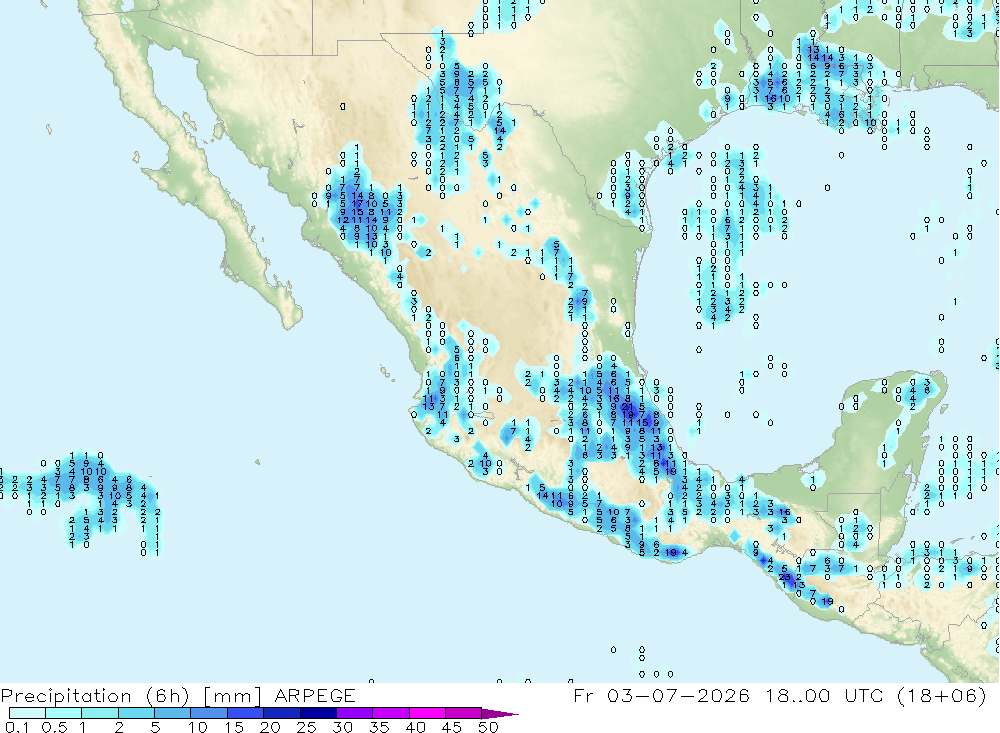Click the 2–5 mm legend color box
This screenshot has width=1000, height=733.
click(x=136, y=713)
